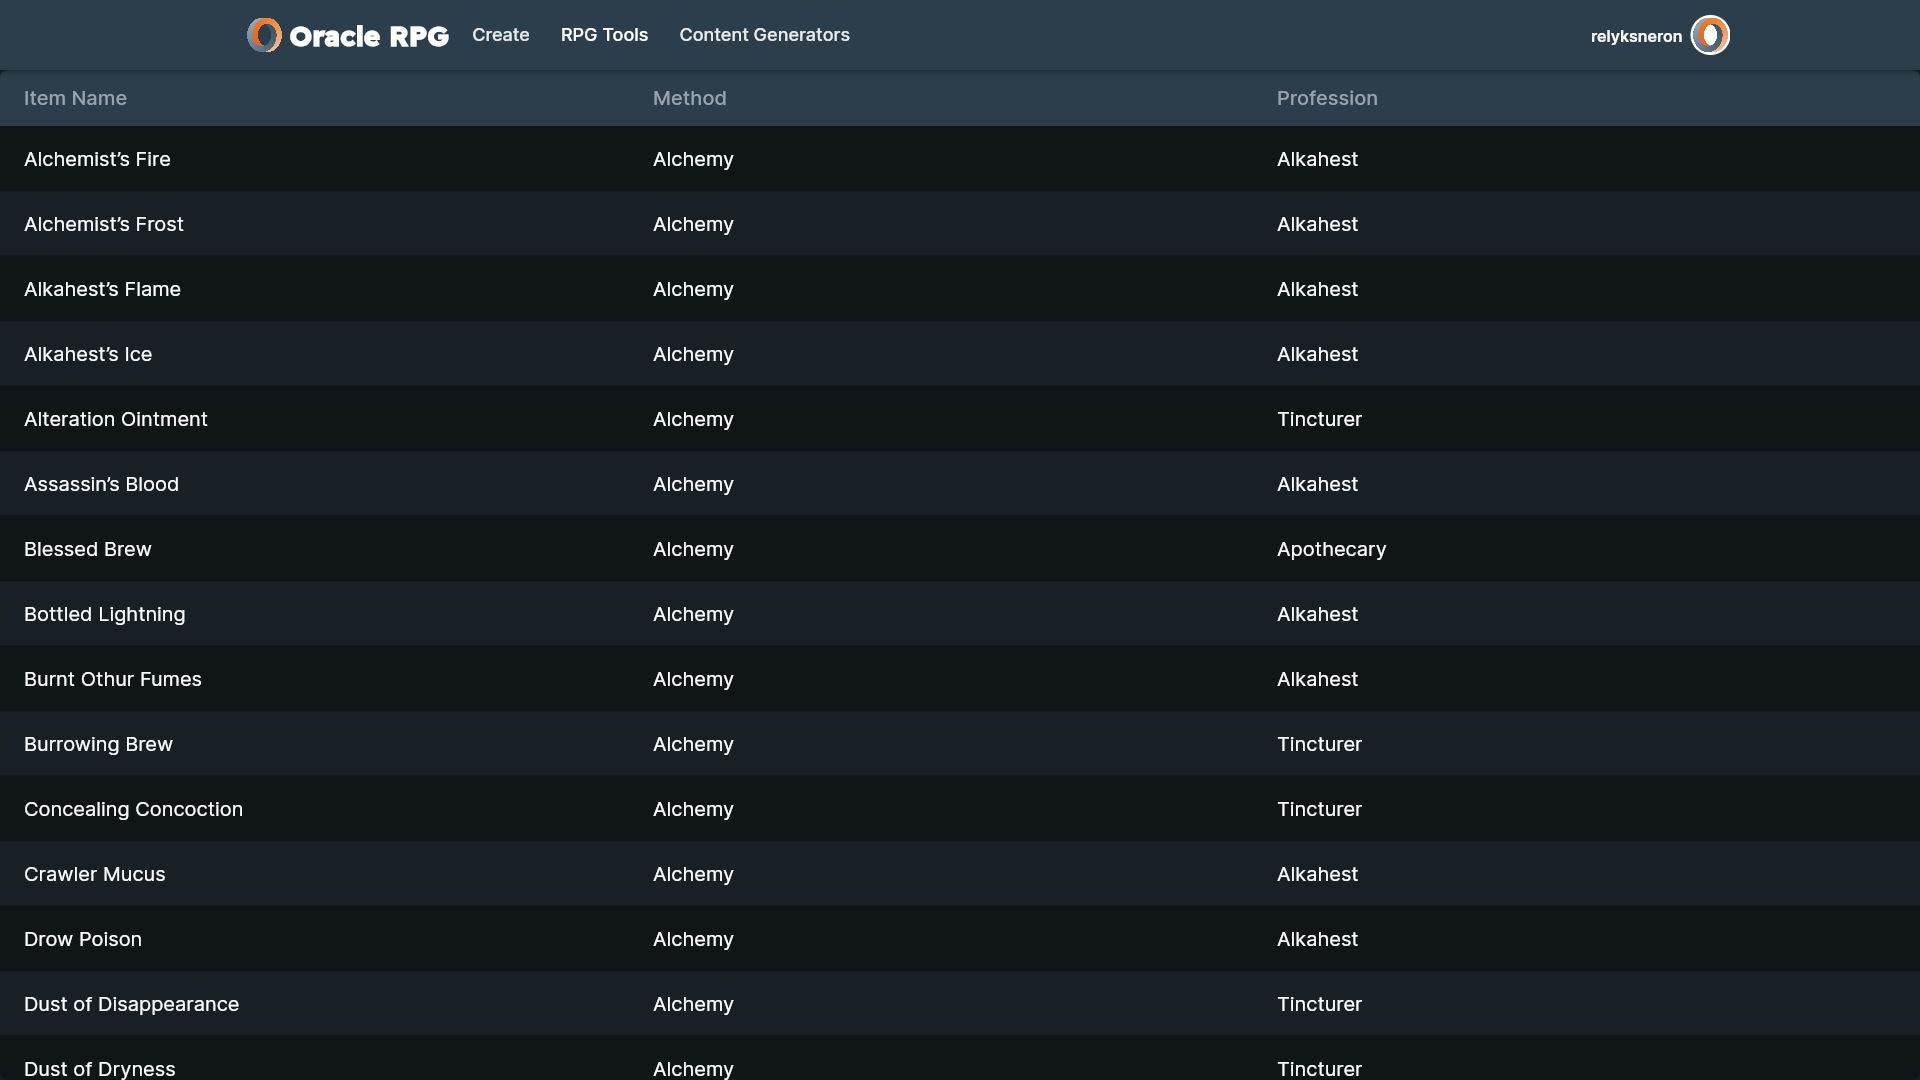
Task: Open the Alkahest's Flame entry
Action: tap(102, 289)
